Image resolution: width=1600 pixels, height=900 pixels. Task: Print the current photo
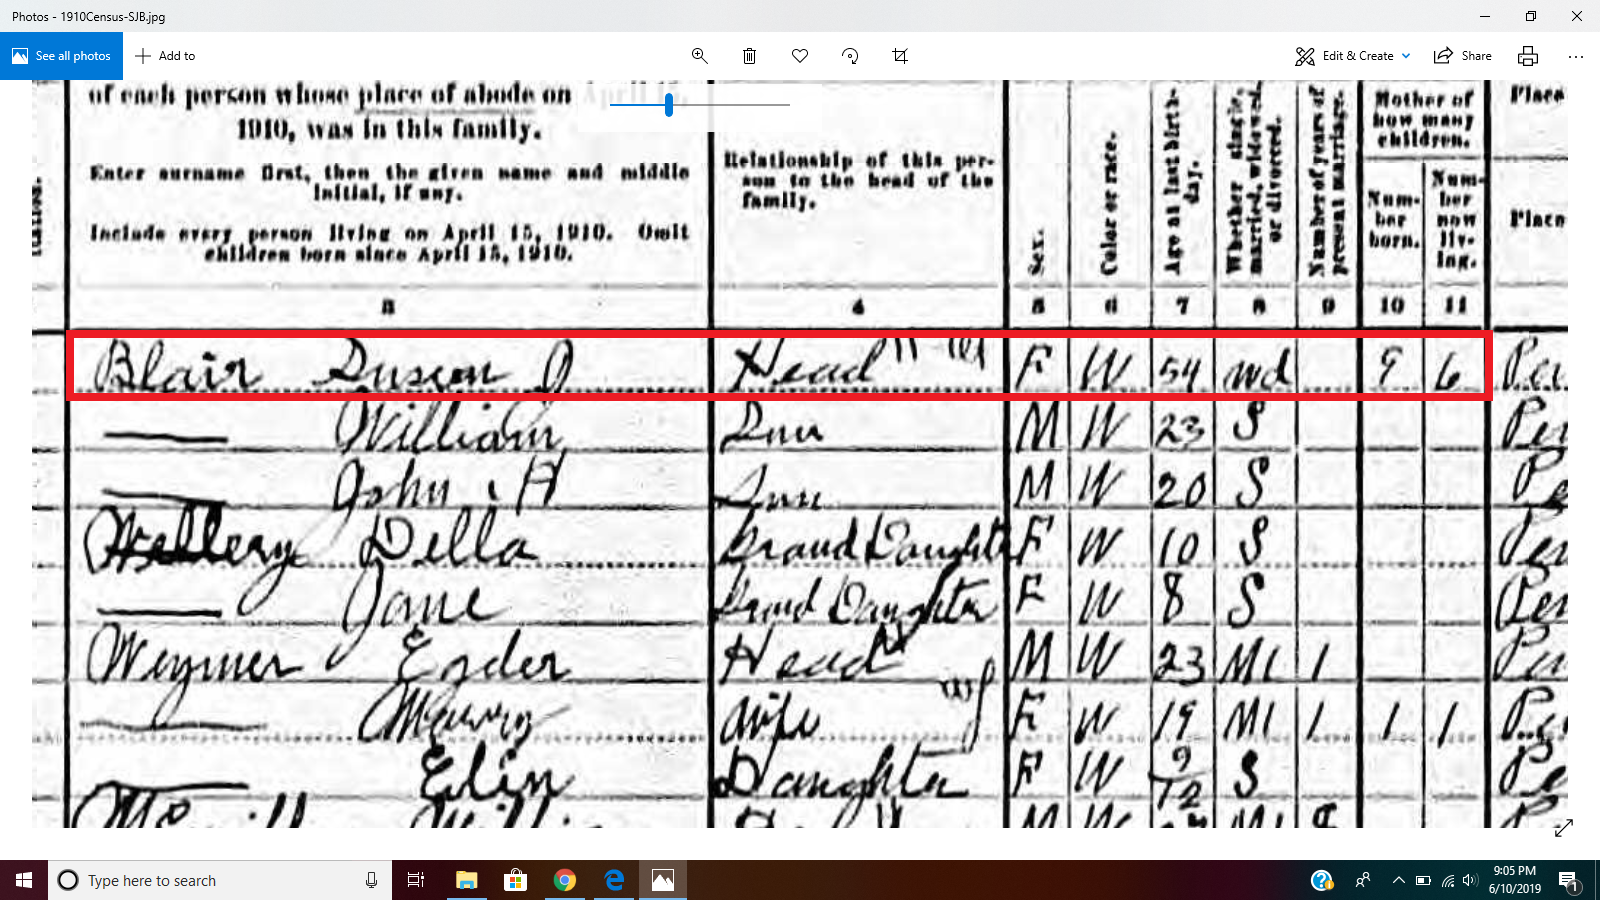(1527, 56)
